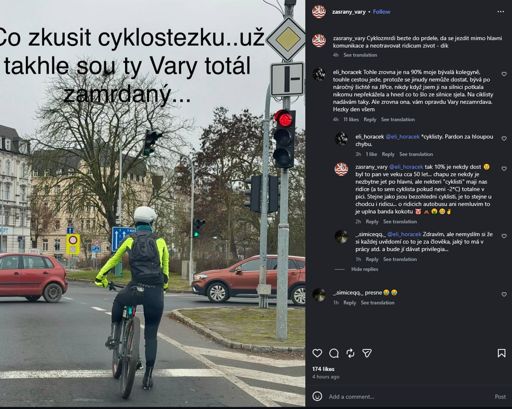Screen dimensions: 512x409
Task: Open zasrany_vary profile avatar in header
Action: tap(319, 12)
